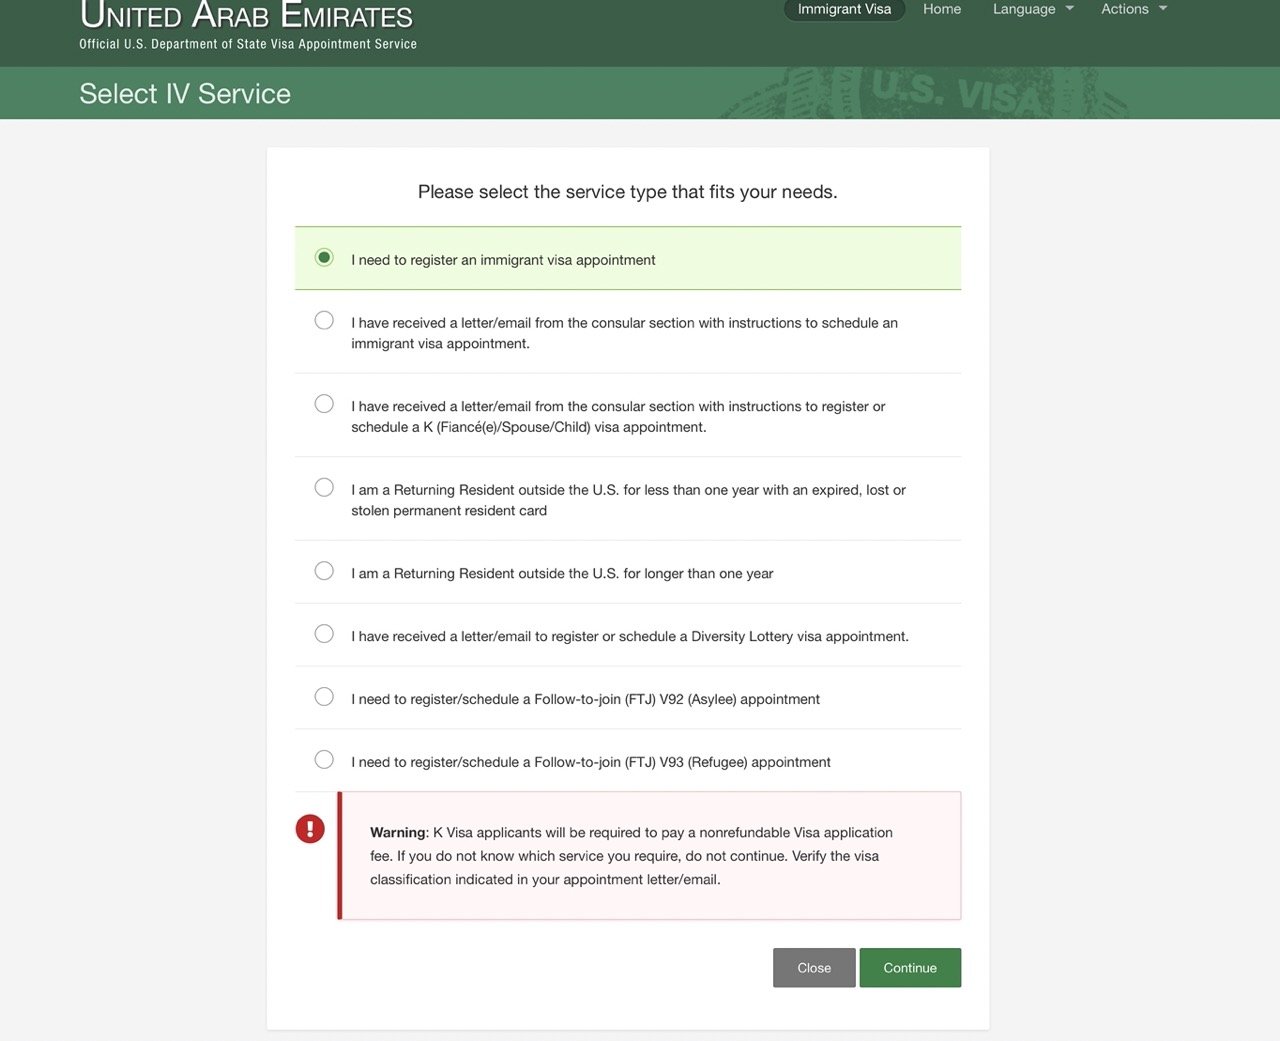Select the schedule immigrant visa appointment letter option
This screenshot has height=1041, width=1280.
tap(324, 321)
